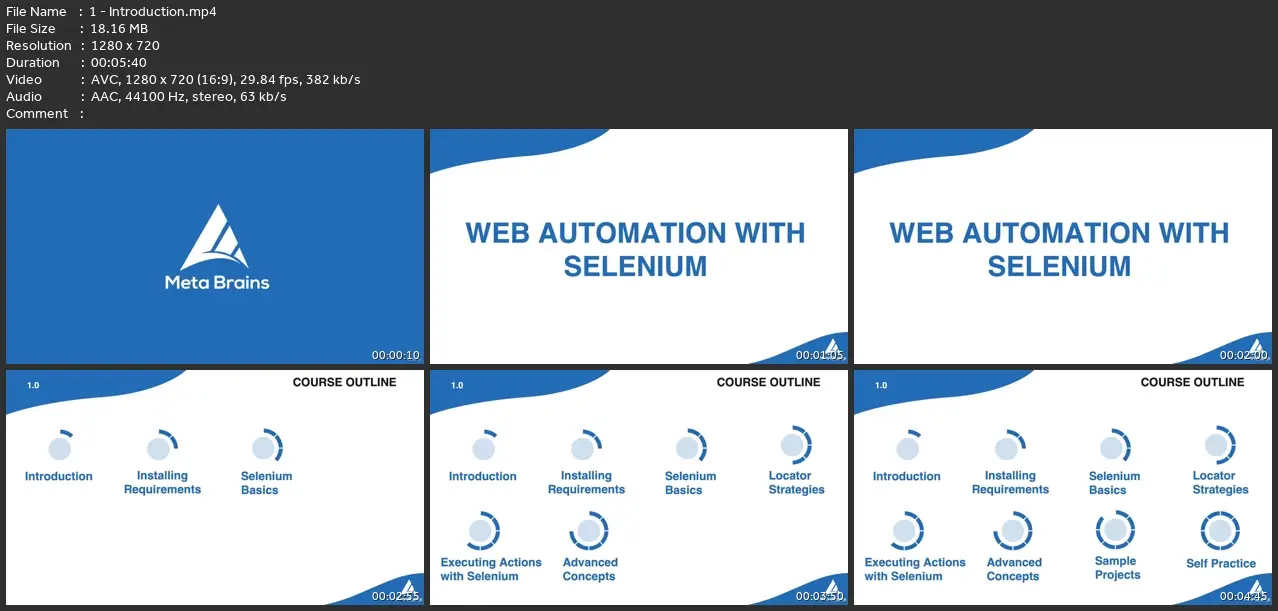The height and width of the screenshot is (611, 1278).
Task: Click the 'WEB AUTOMATION WITH SELENIUM' title in the 00:01:05 frame
Action: click(636, 250)
